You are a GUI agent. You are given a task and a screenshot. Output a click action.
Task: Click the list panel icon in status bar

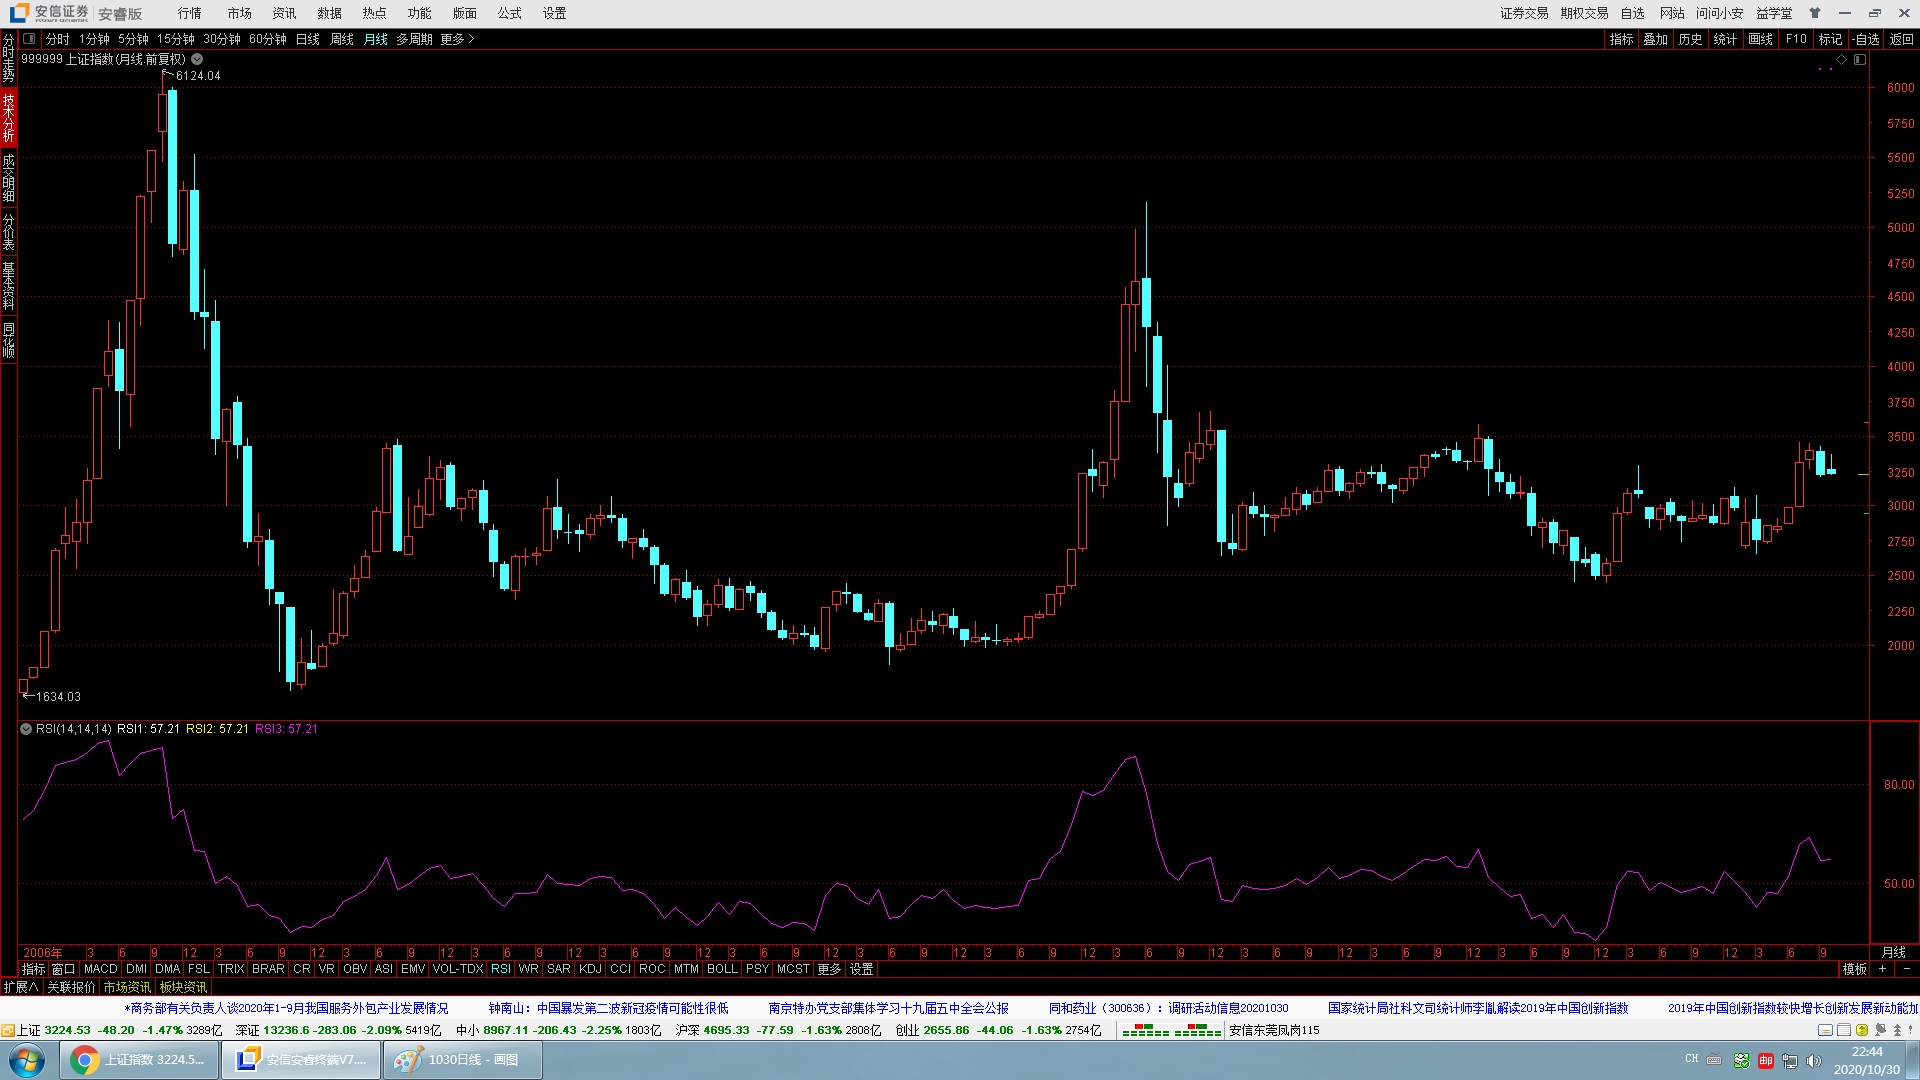(x=1844, y=1030)
